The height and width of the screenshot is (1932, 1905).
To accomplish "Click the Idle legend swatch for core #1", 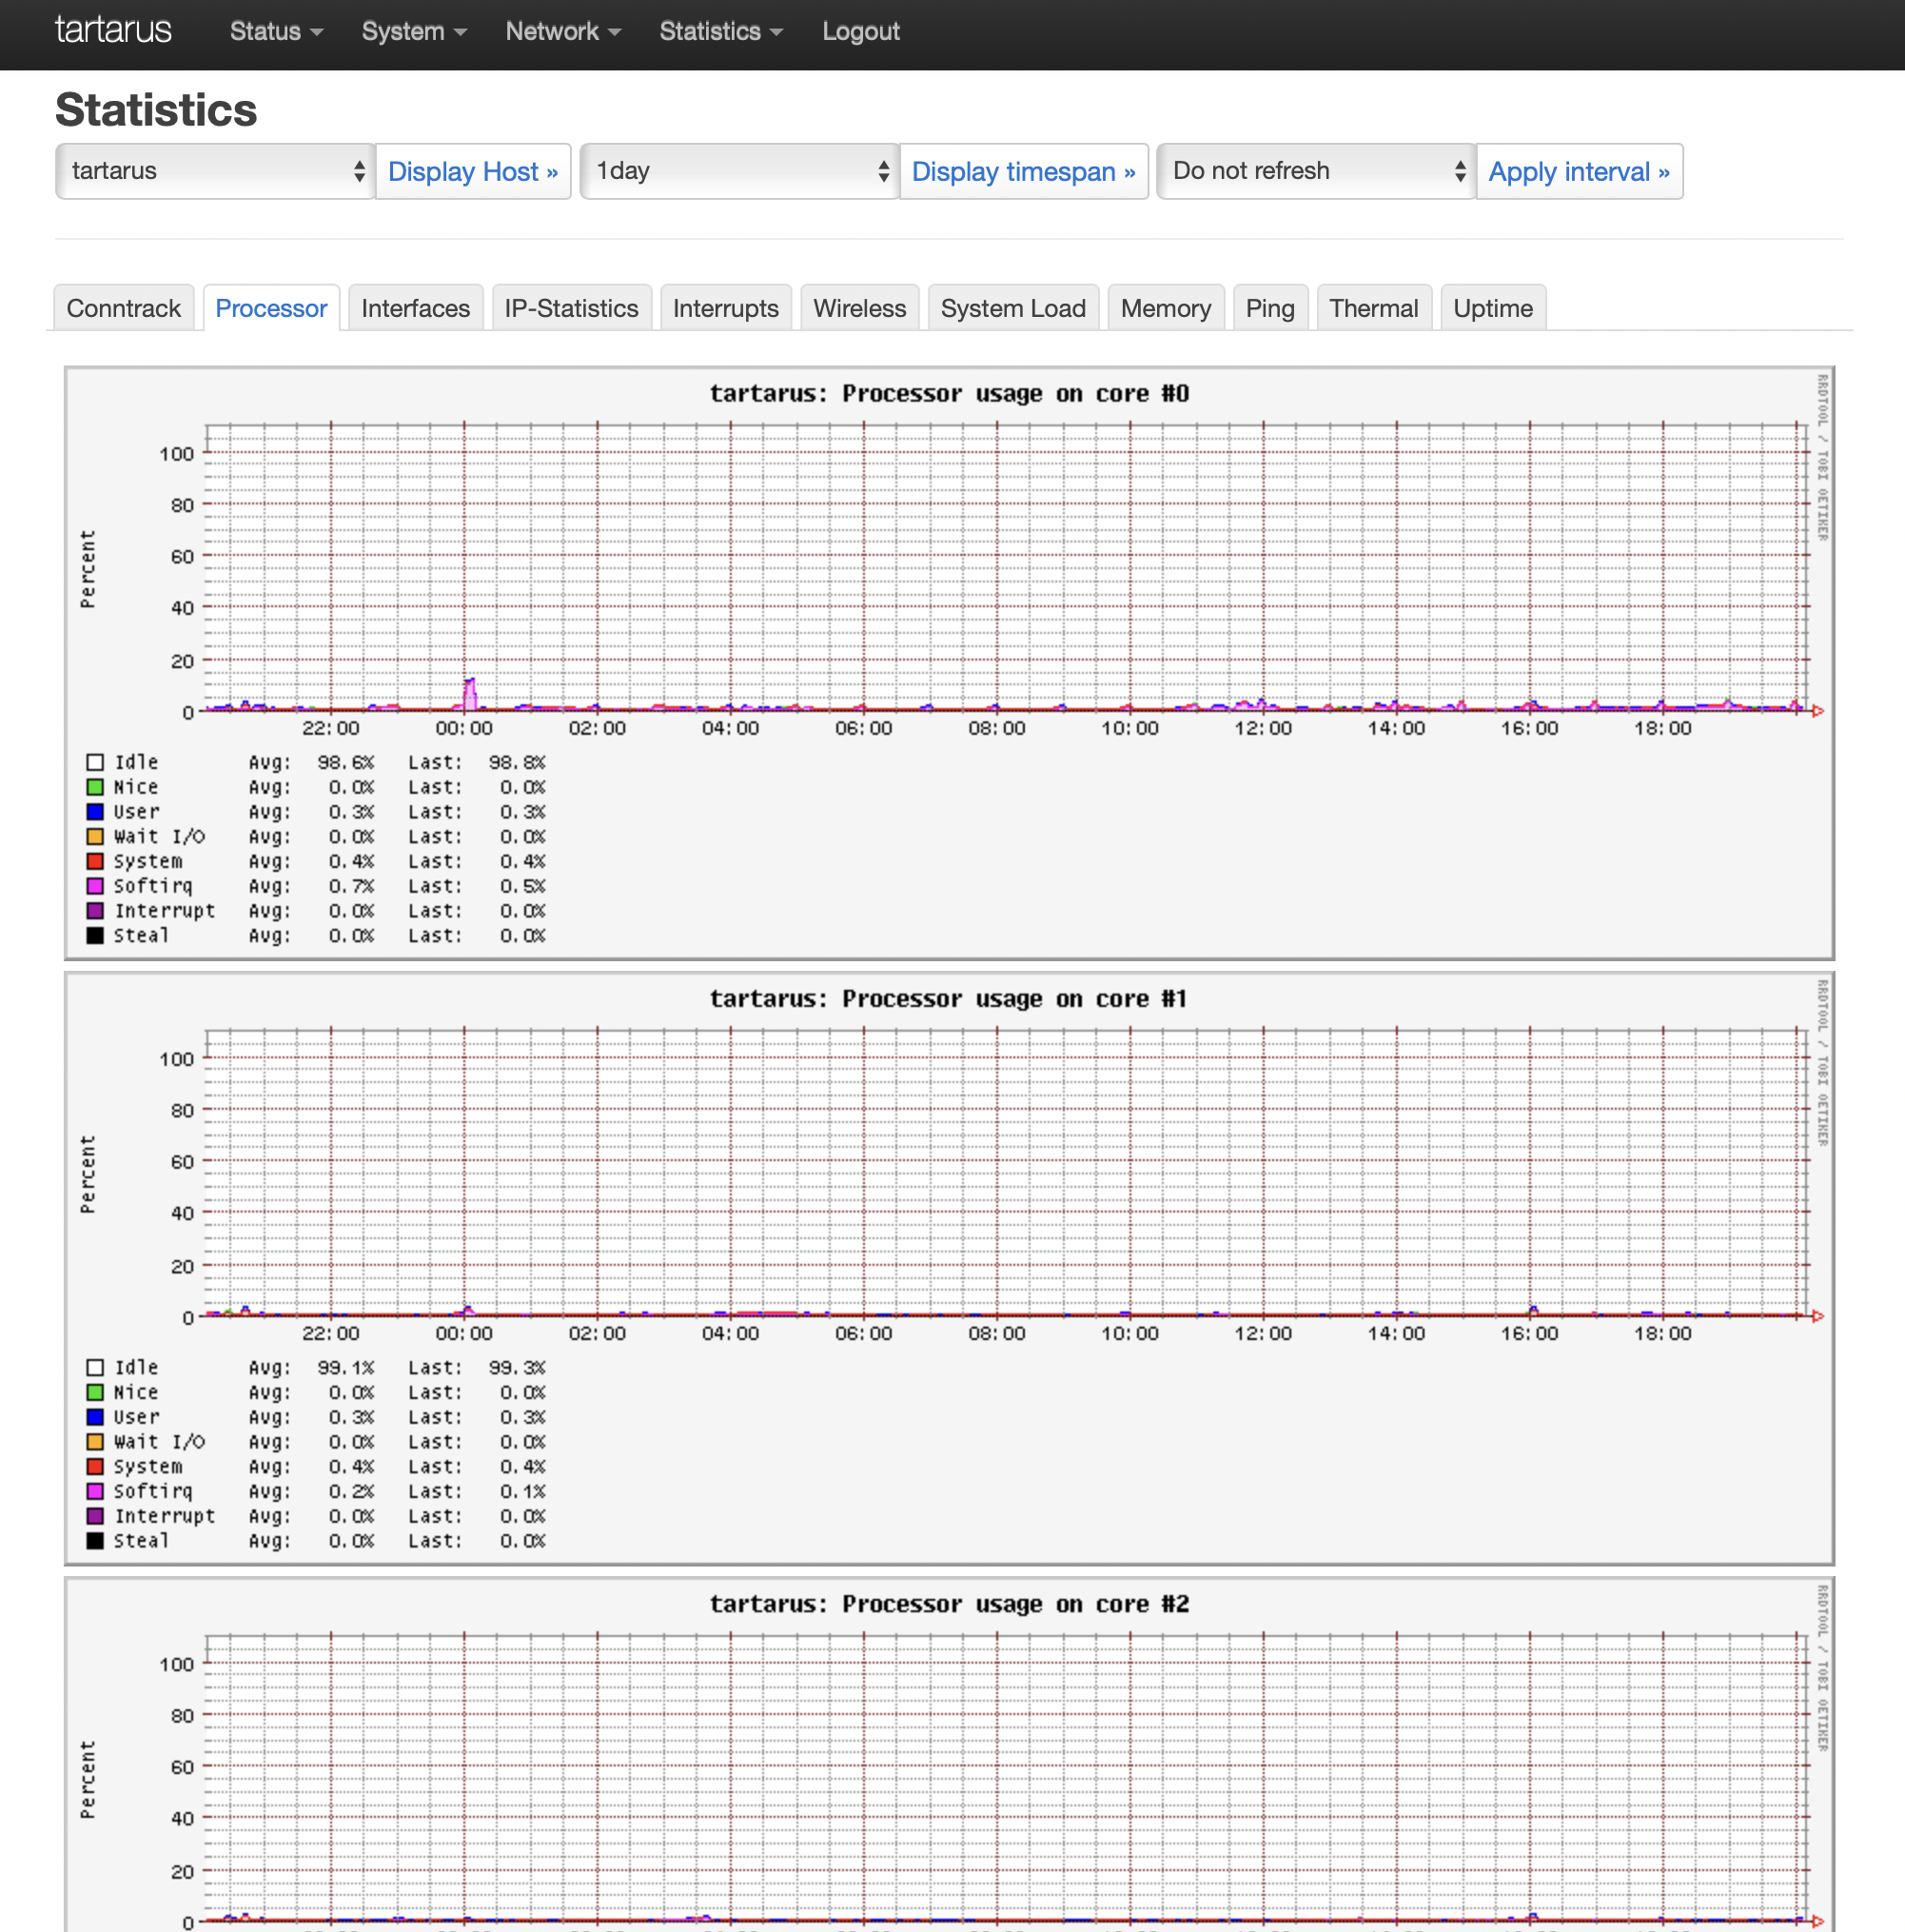I will (95, 1367).
